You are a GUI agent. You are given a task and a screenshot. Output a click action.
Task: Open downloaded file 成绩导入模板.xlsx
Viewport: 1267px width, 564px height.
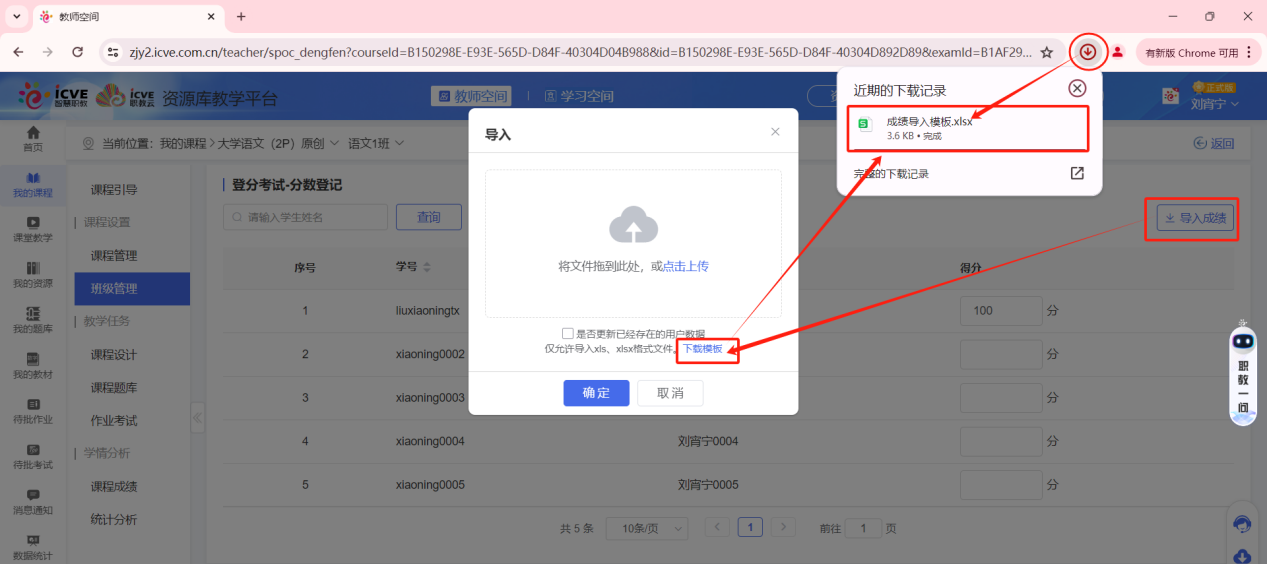pos(967,128)
